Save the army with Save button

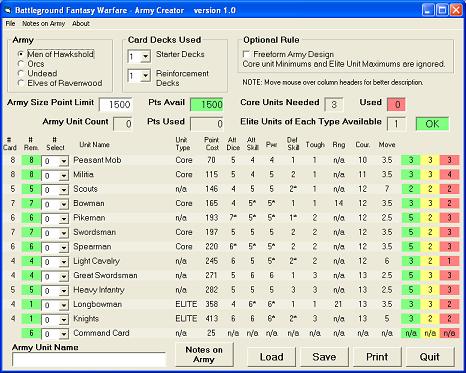point(324,357)
